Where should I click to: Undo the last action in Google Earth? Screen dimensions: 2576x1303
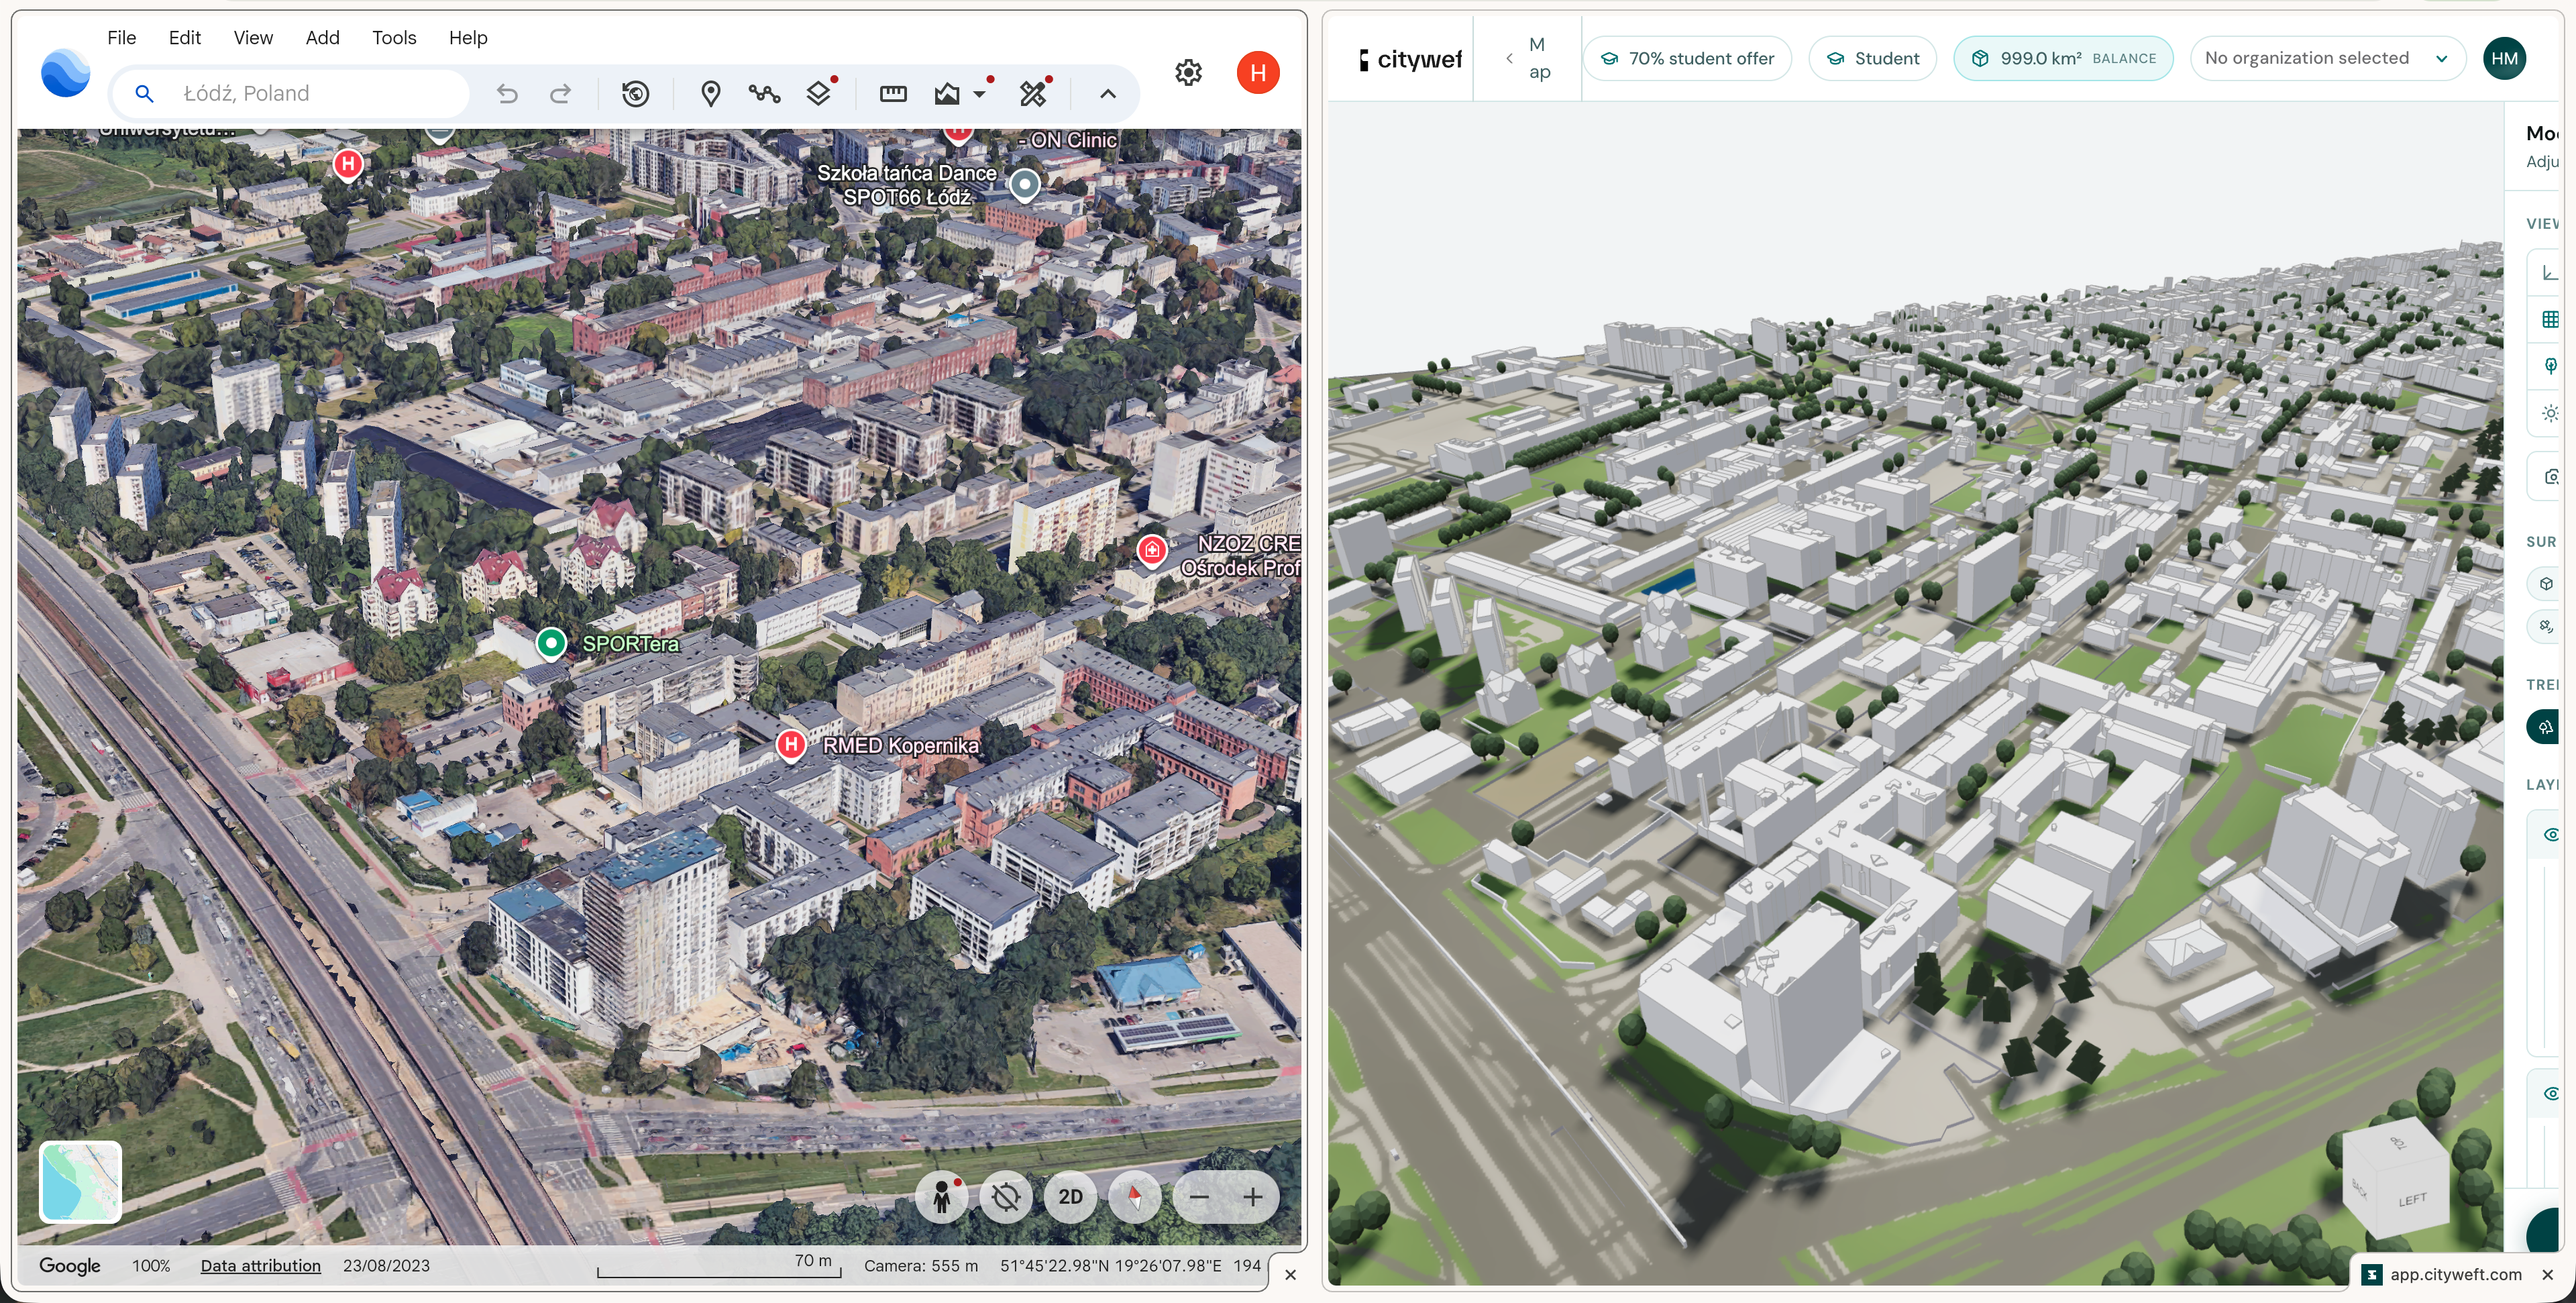click(x=507, y=94)
